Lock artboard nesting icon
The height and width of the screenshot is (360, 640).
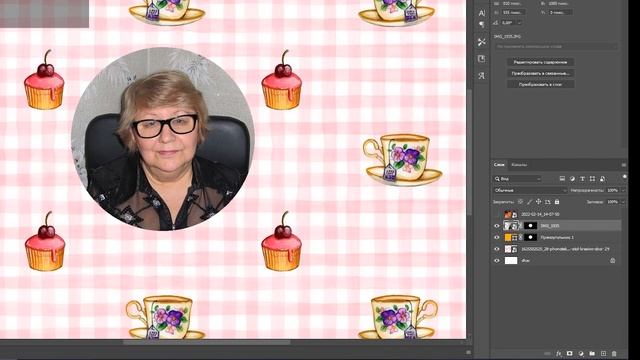click(548, 202)
